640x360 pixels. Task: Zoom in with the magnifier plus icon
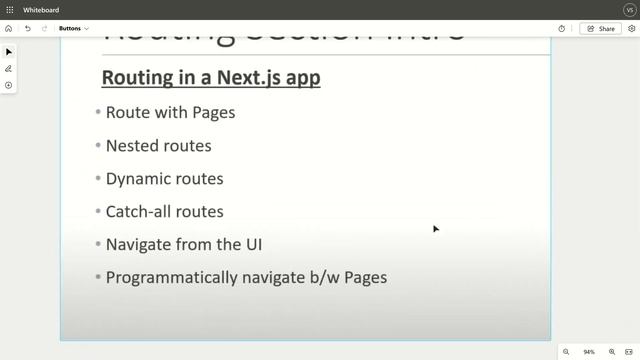tap(612, 352)
